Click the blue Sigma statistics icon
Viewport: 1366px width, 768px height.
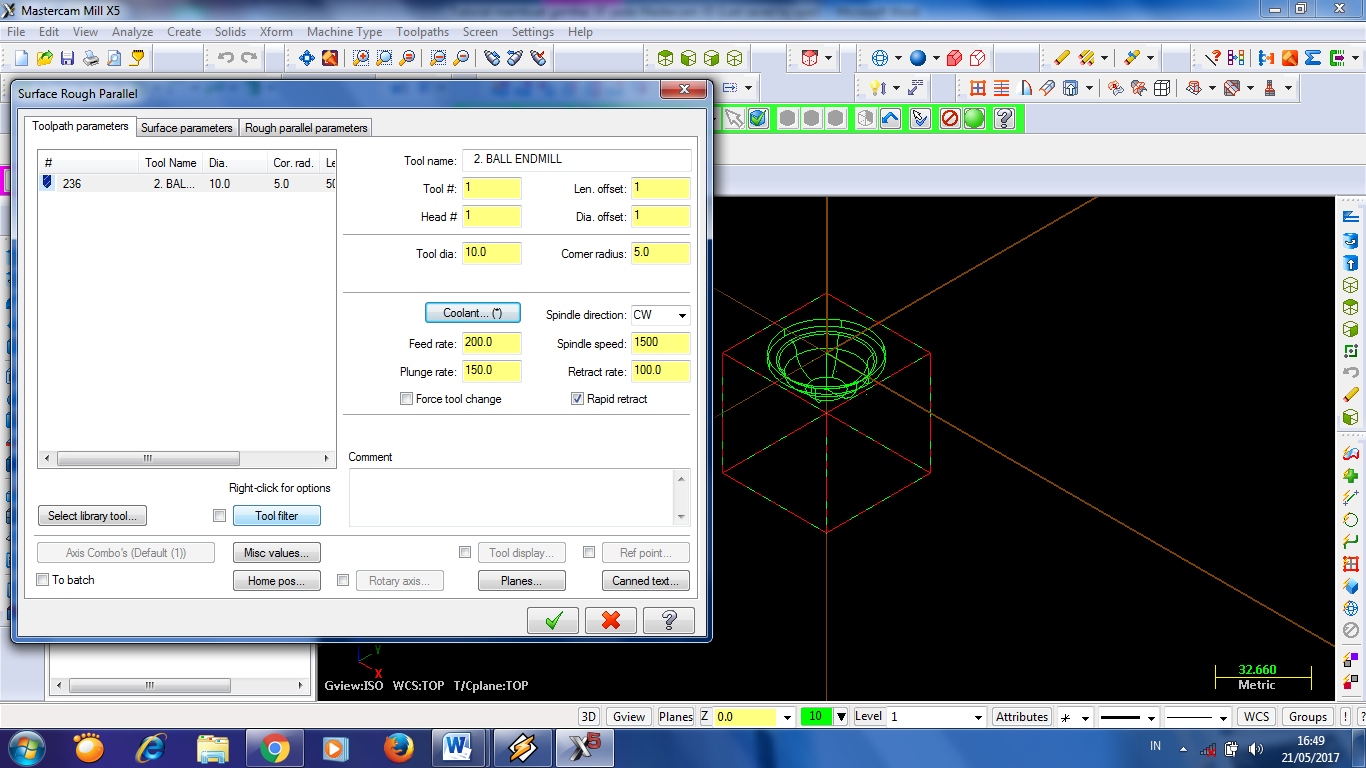click(1313, 58)
